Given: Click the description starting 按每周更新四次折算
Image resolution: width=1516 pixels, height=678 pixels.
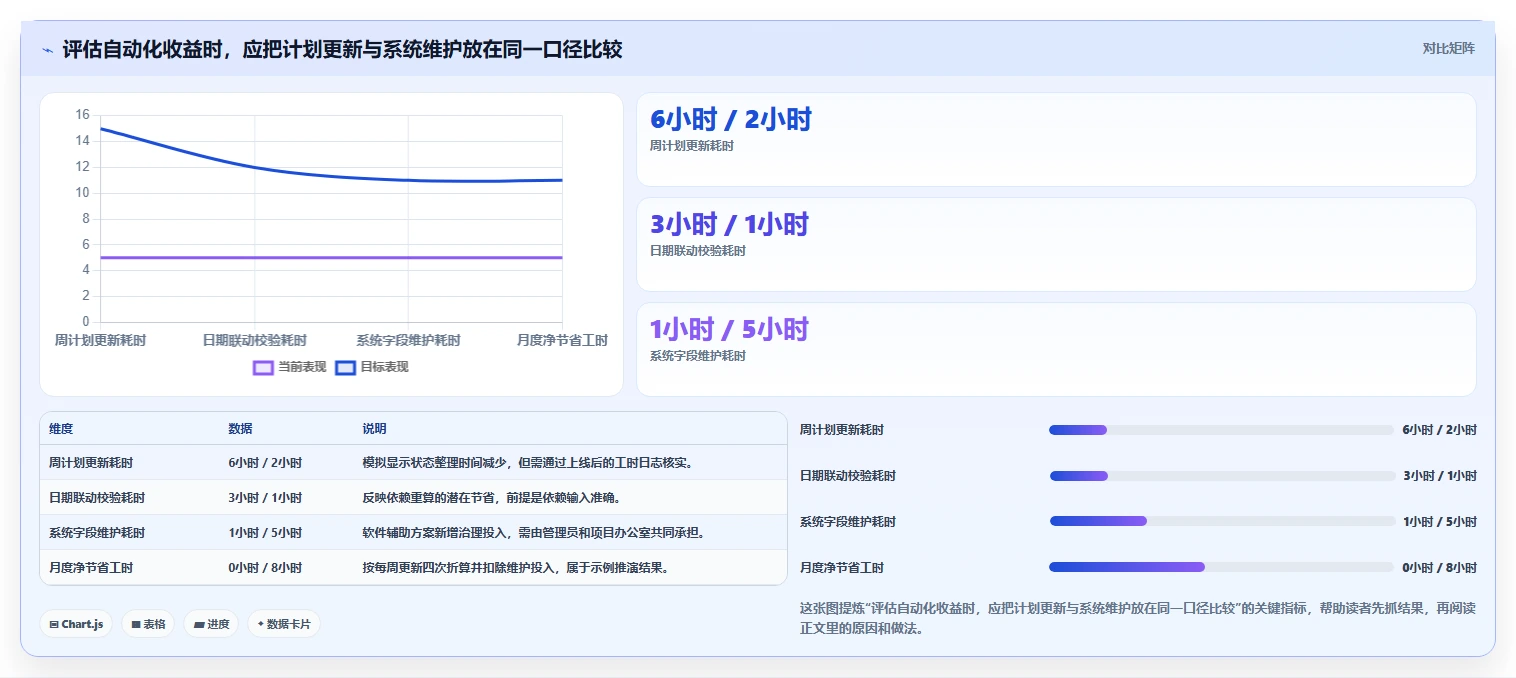Looking at the screenshot, I should [x=516, y=568].
